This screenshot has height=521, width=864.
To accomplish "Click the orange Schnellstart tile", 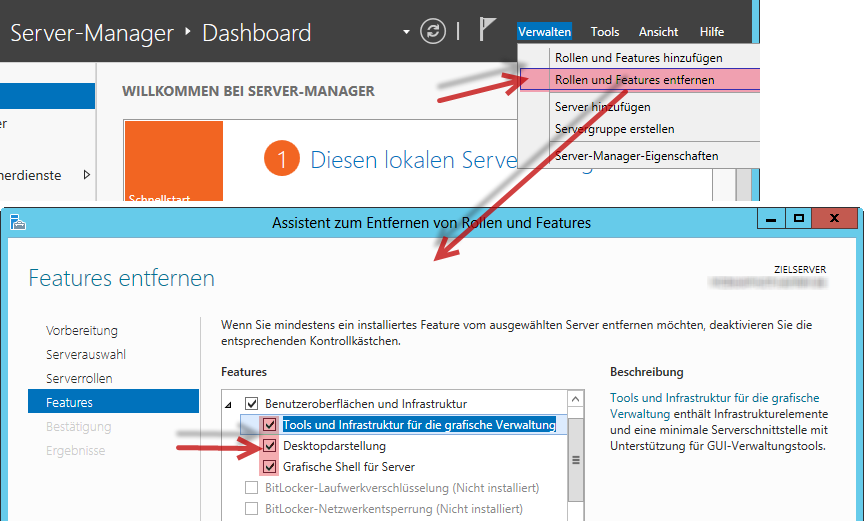I will [174, 161].
